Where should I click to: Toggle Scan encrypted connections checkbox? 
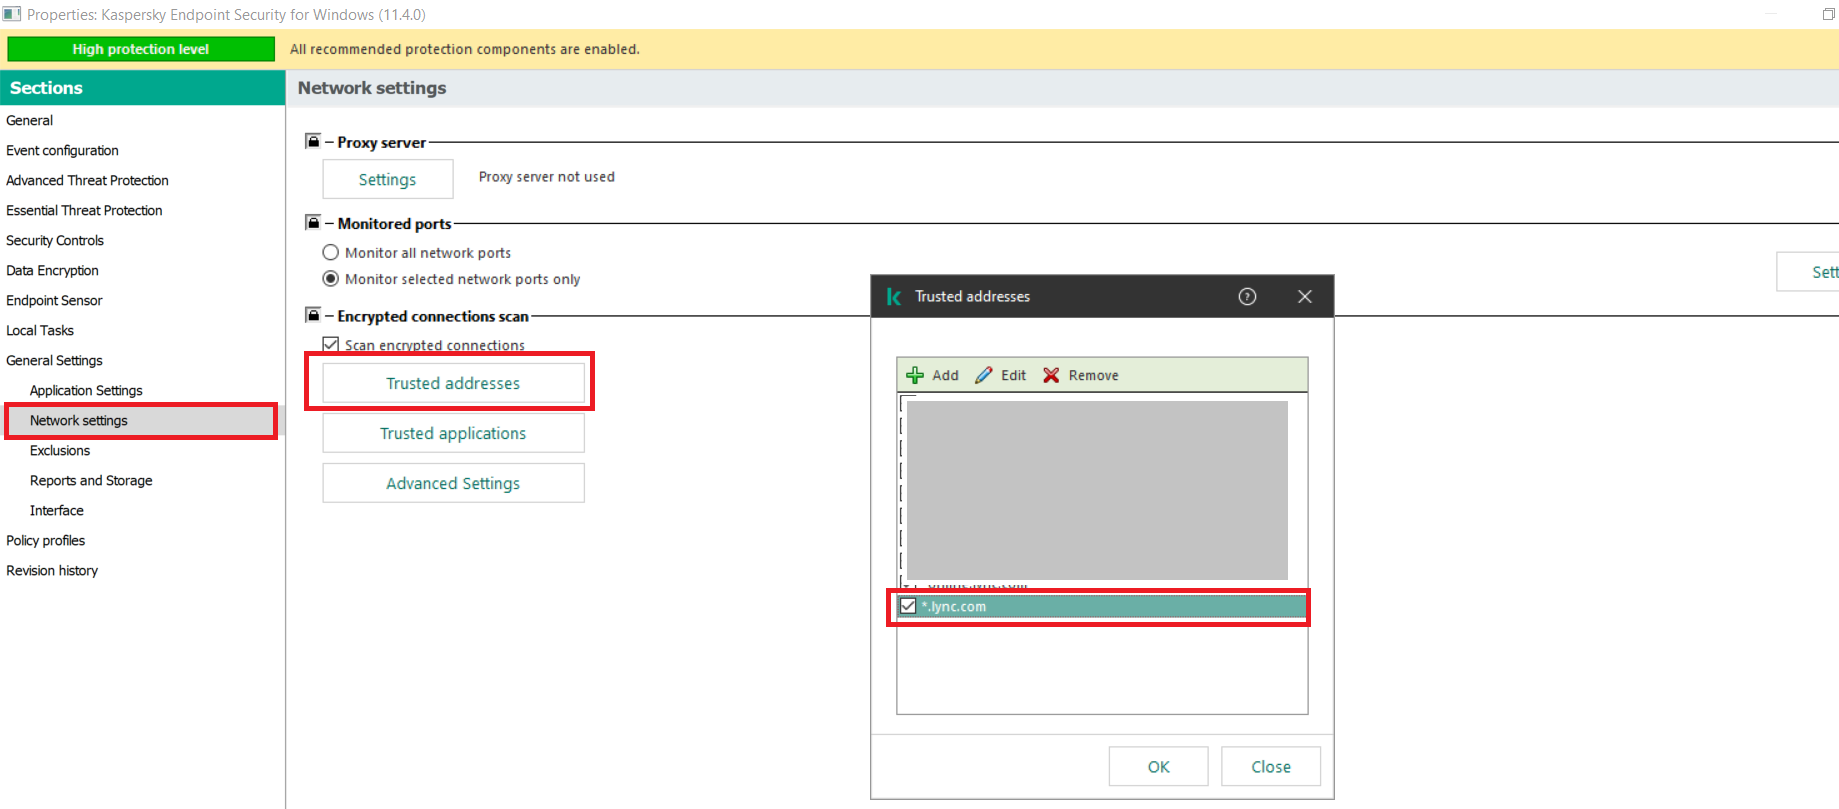(331, 344)
